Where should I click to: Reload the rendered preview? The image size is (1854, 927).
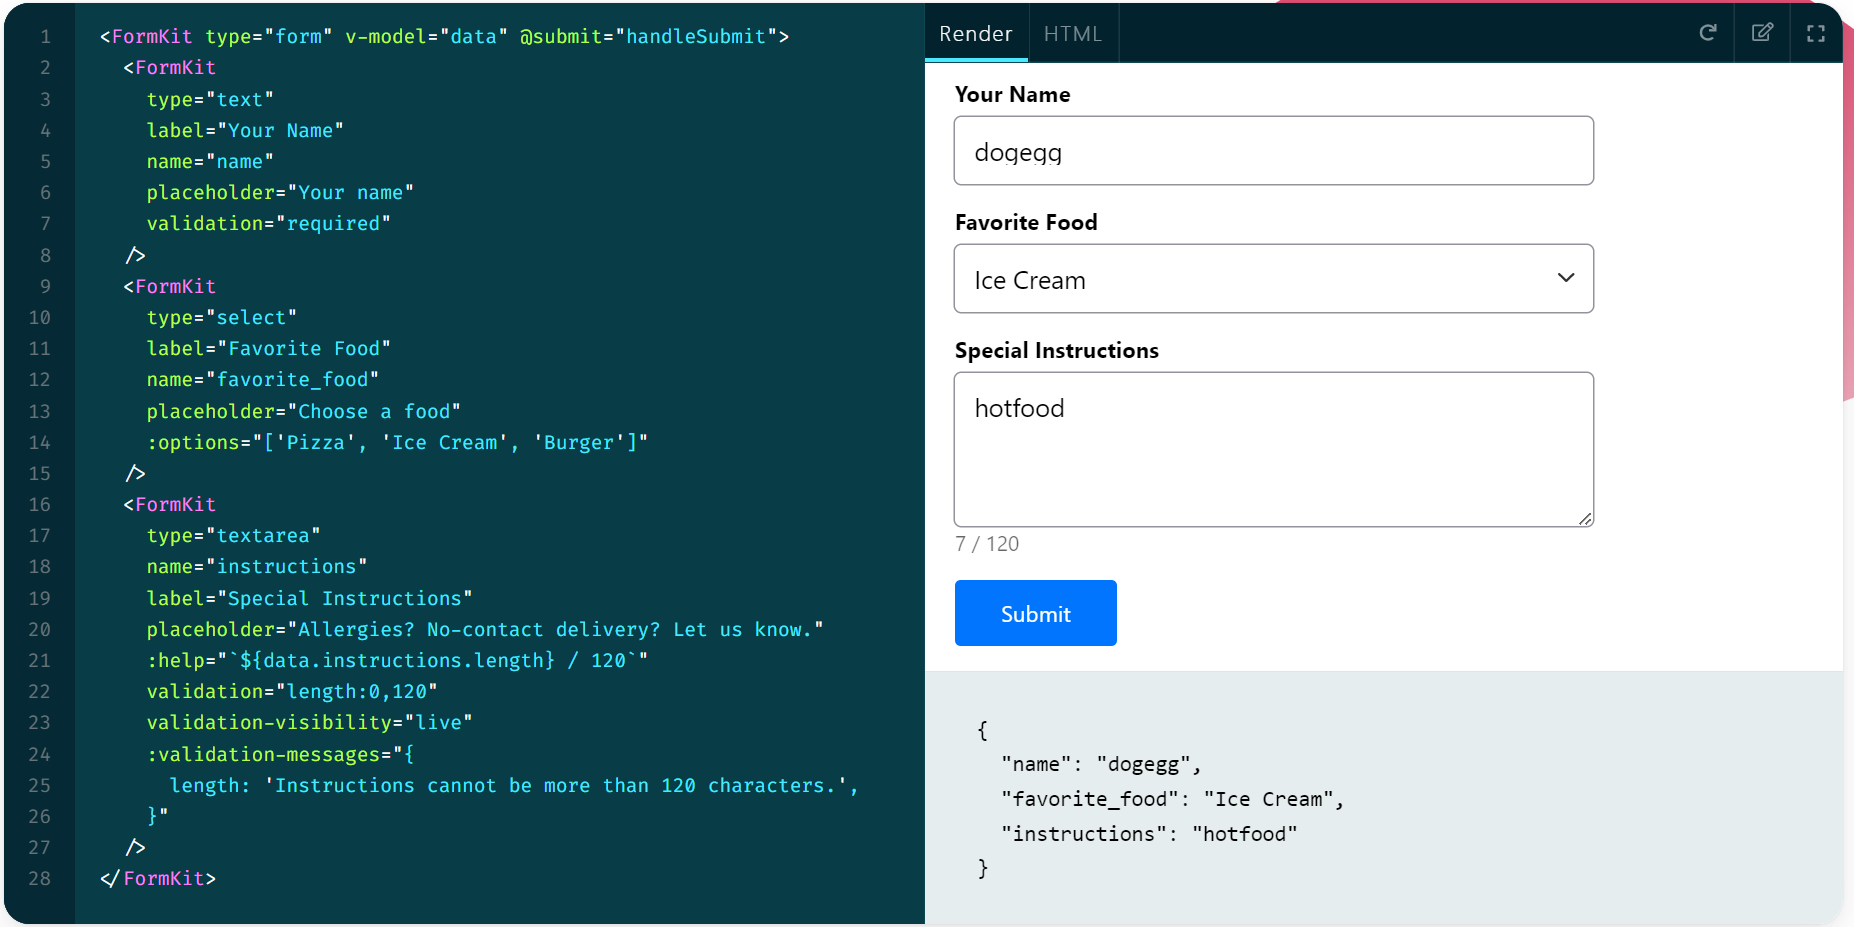pos(1708,33)
